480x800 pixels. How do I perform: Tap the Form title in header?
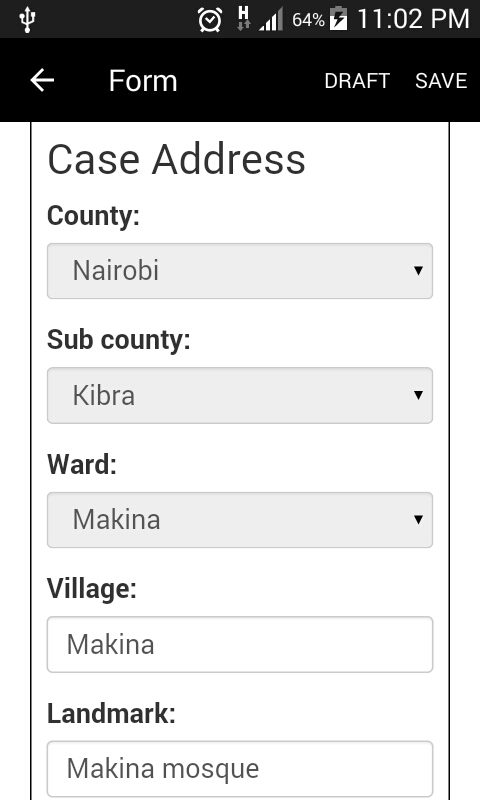[x=143, y=81]
